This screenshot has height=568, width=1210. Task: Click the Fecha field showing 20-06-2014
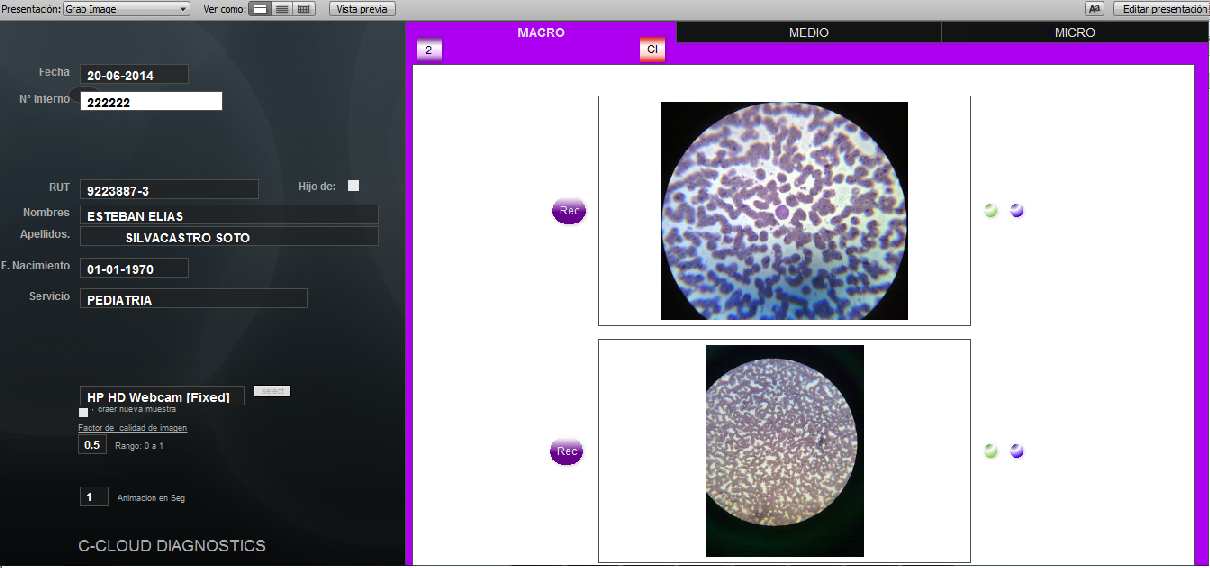[134, 75]
